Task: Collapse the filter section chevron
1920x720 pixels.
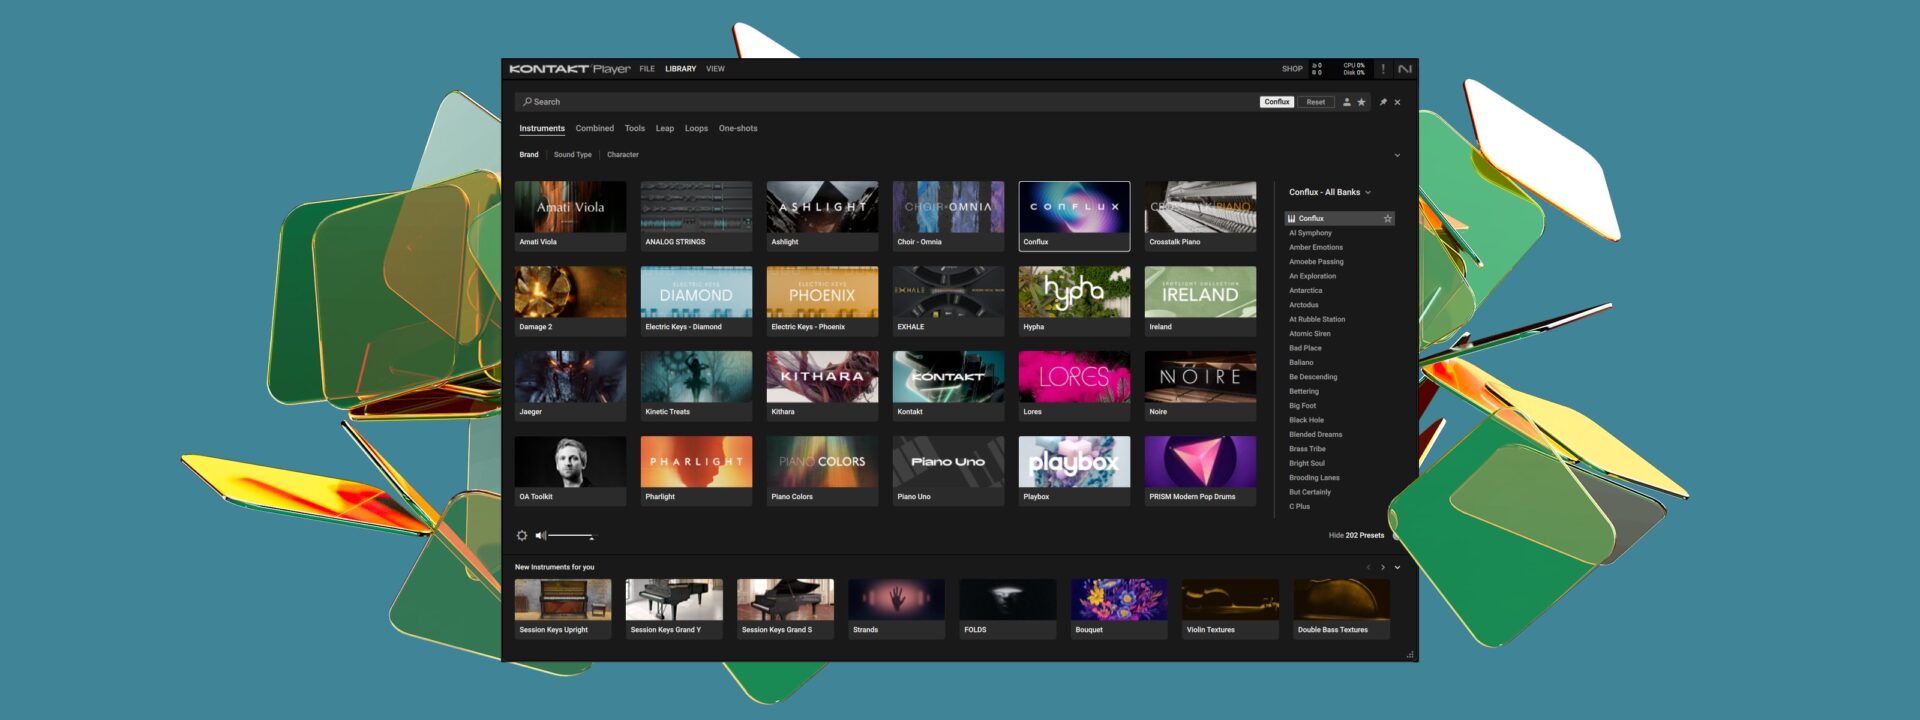Action: click(x=1397, y=155)
